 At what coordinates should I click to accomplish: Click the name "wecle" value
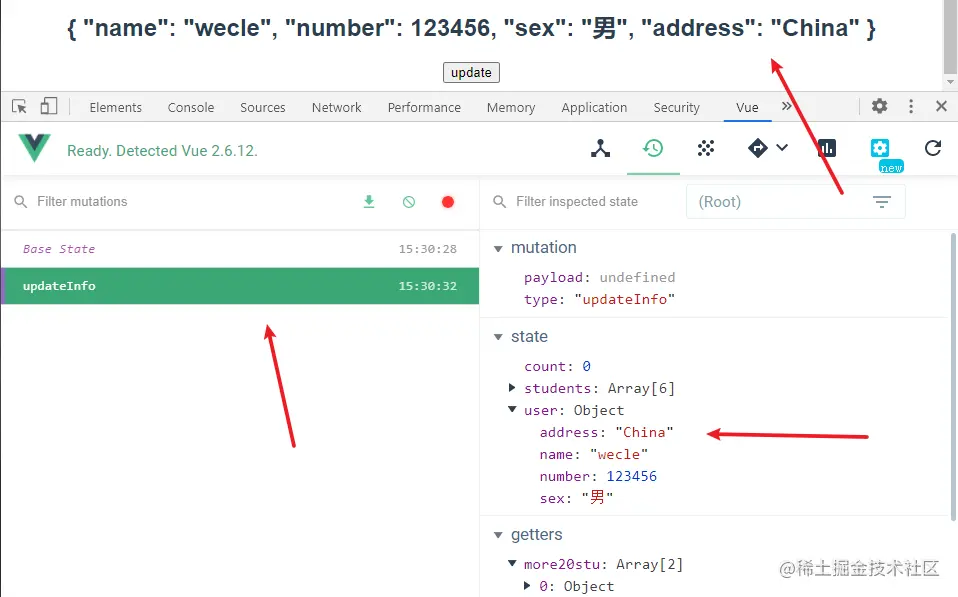tap(618, 454)
